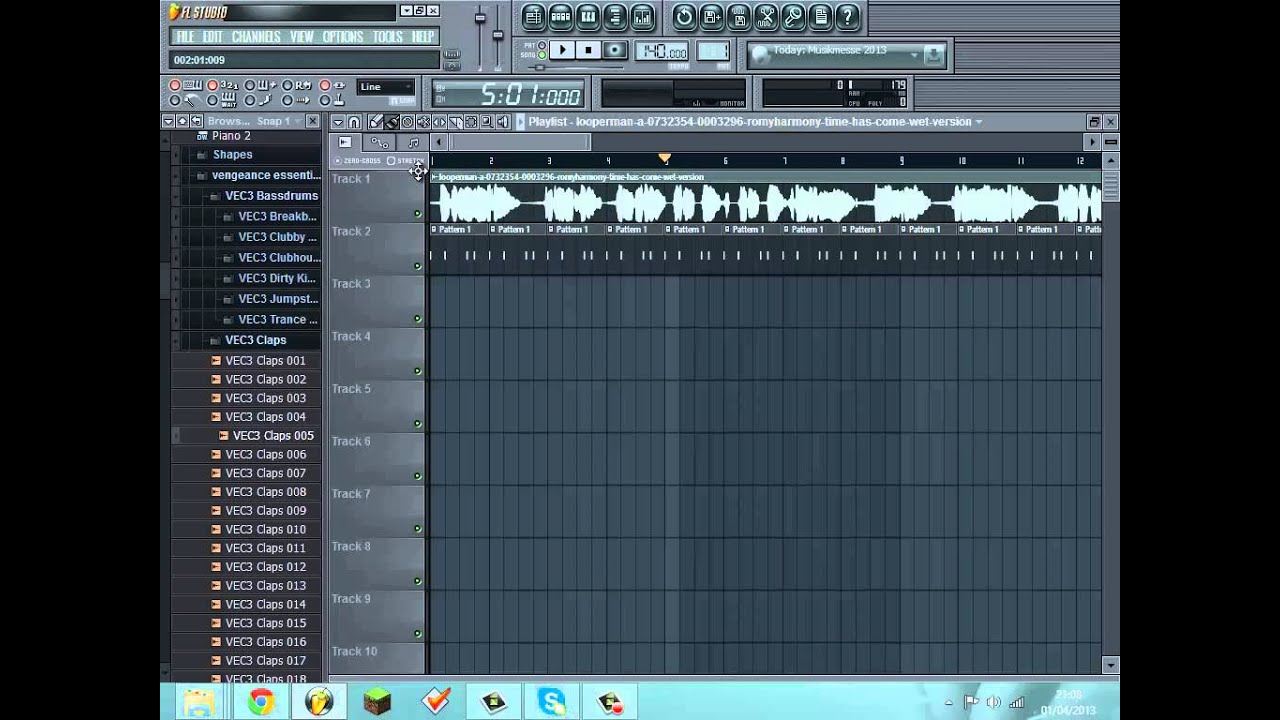1280x720 pixels.
Task: Select the Draw pencil tool in Playlist
Action: tap(376, 122)
